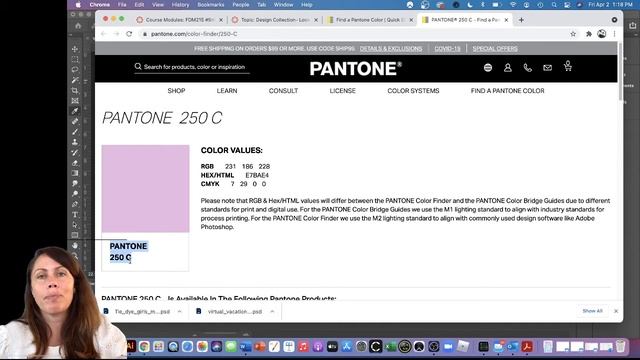Image resolution: width=640 pixels, height=360 pixels.
Task: Select the Clone Stamp tool in Photoshop
Action: [75, 142]
